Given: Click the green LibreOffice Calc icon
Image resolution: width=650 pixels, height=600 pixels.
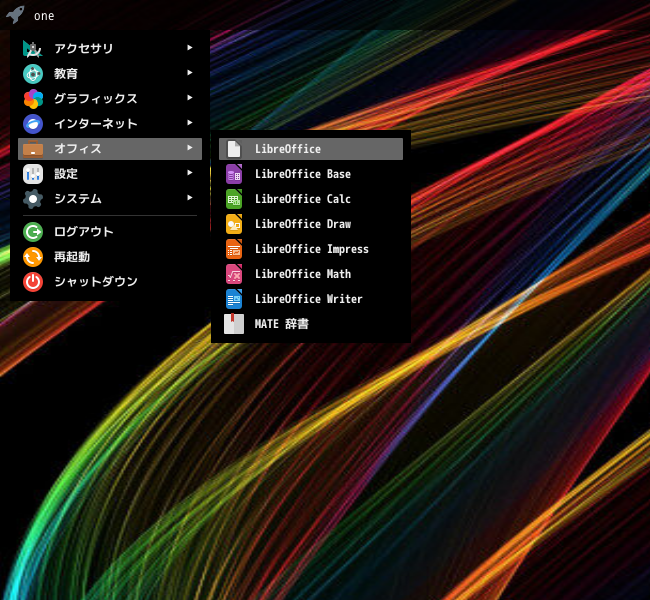Looking at the screenshot, I should [x=234, y=199].
